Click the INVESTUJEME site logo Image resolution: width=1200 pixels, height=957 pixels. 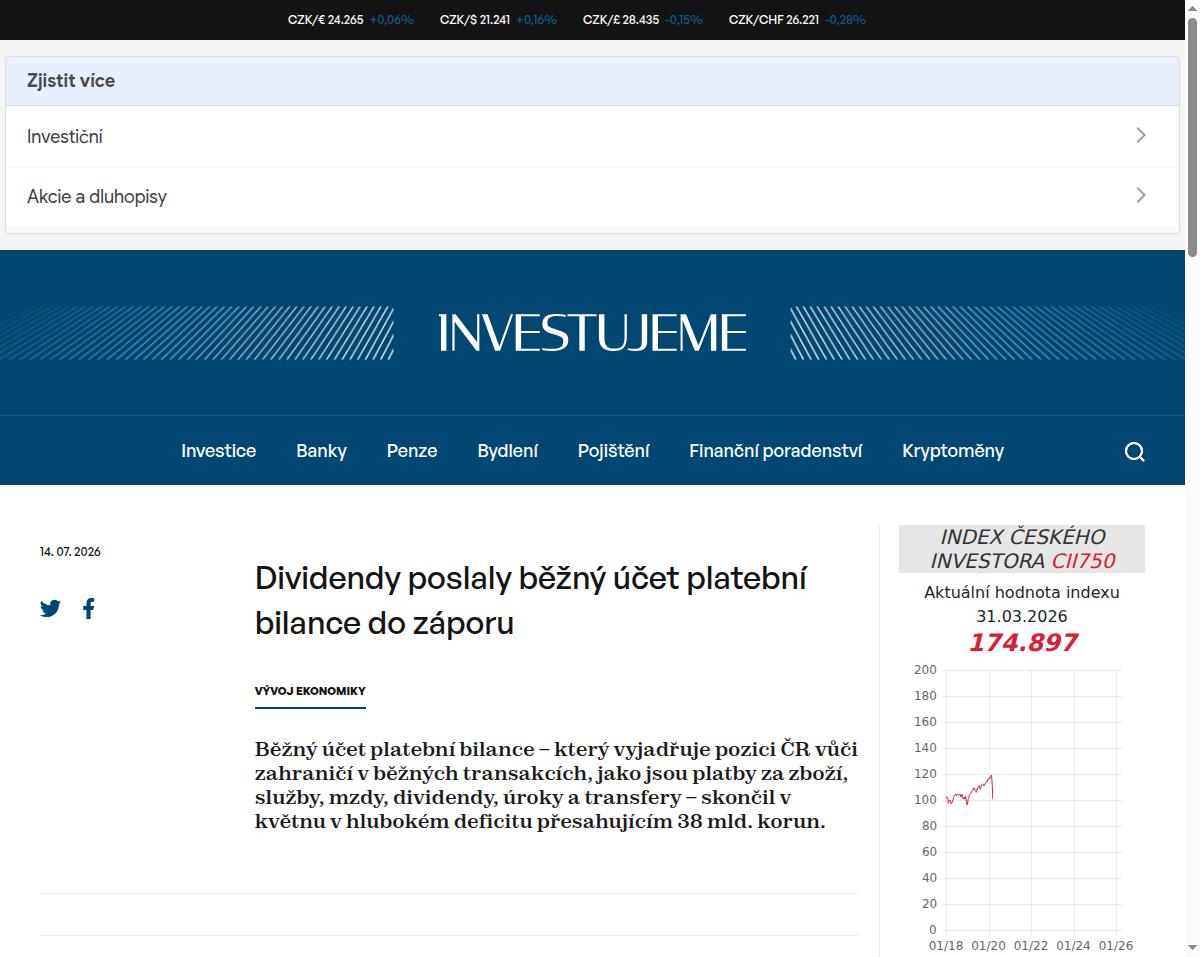pos(593,333)
